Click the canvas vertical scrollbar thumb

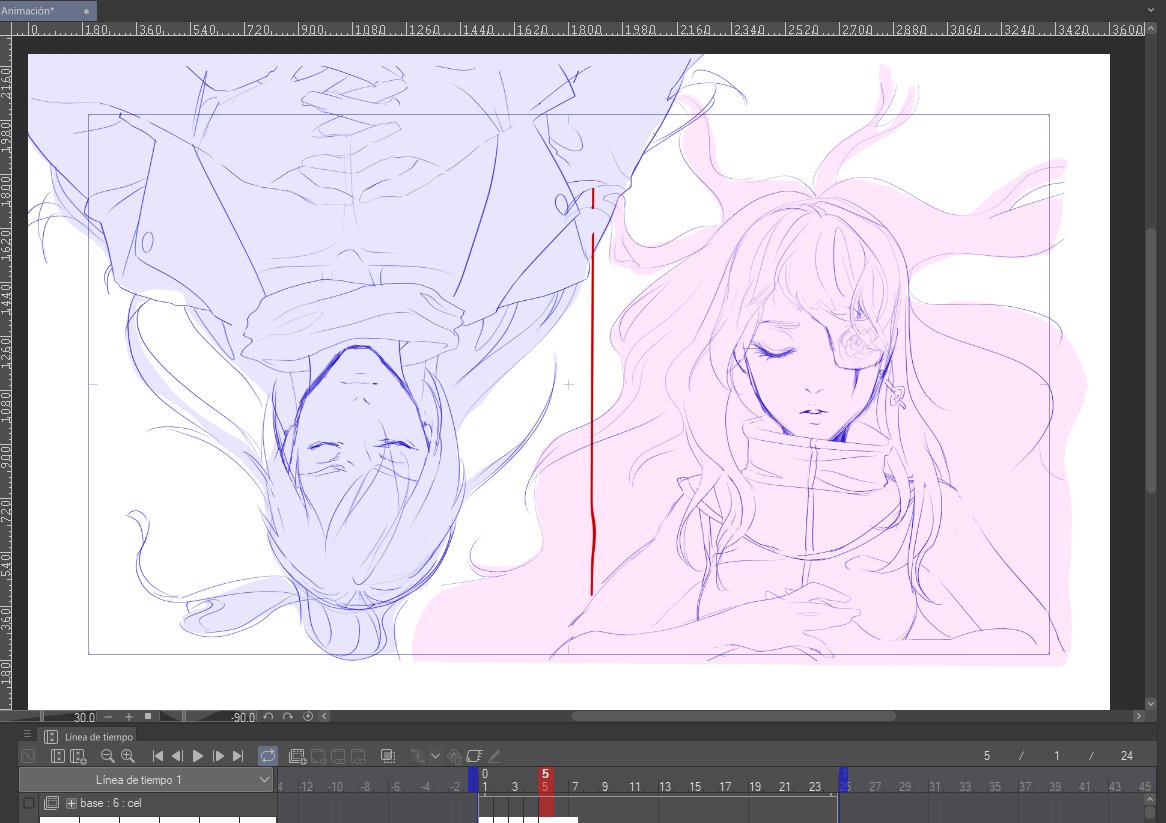(1151, 361)
